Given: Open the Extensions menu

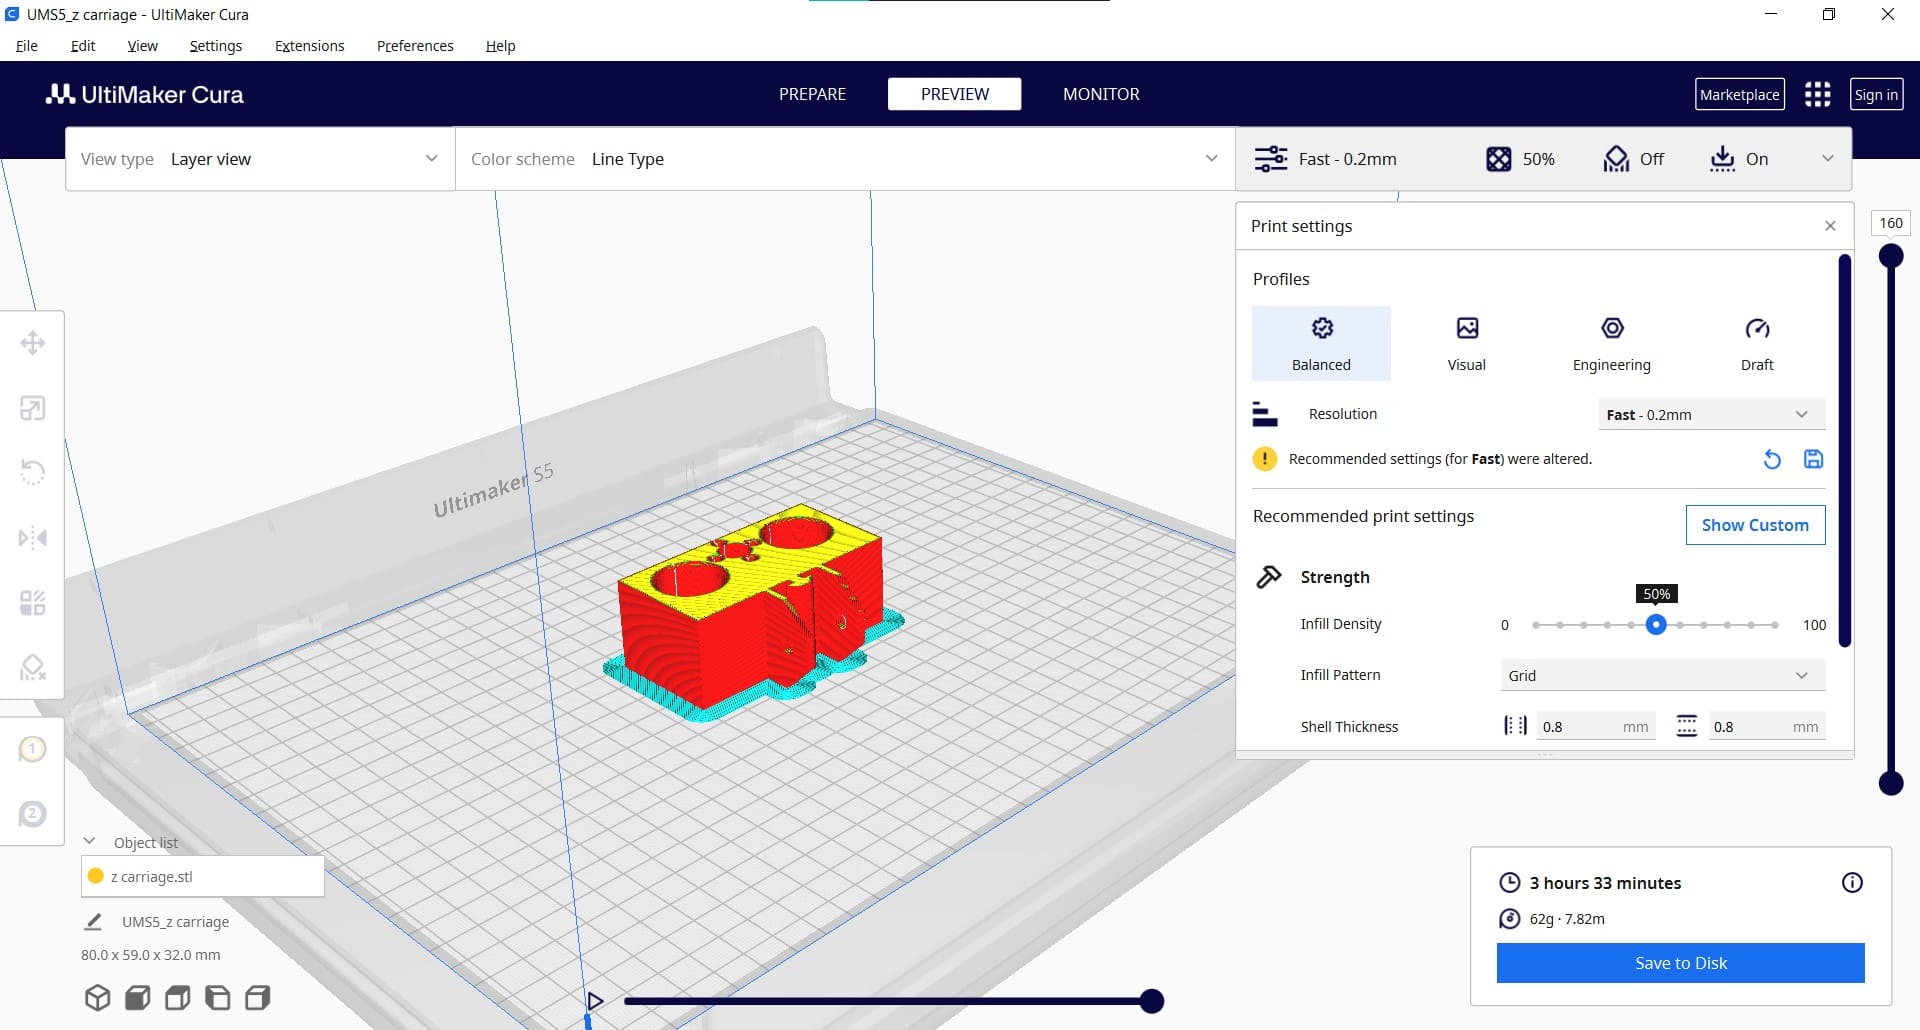Looking at the screenshot, I should pyautogui.click(x=309, y=46).
